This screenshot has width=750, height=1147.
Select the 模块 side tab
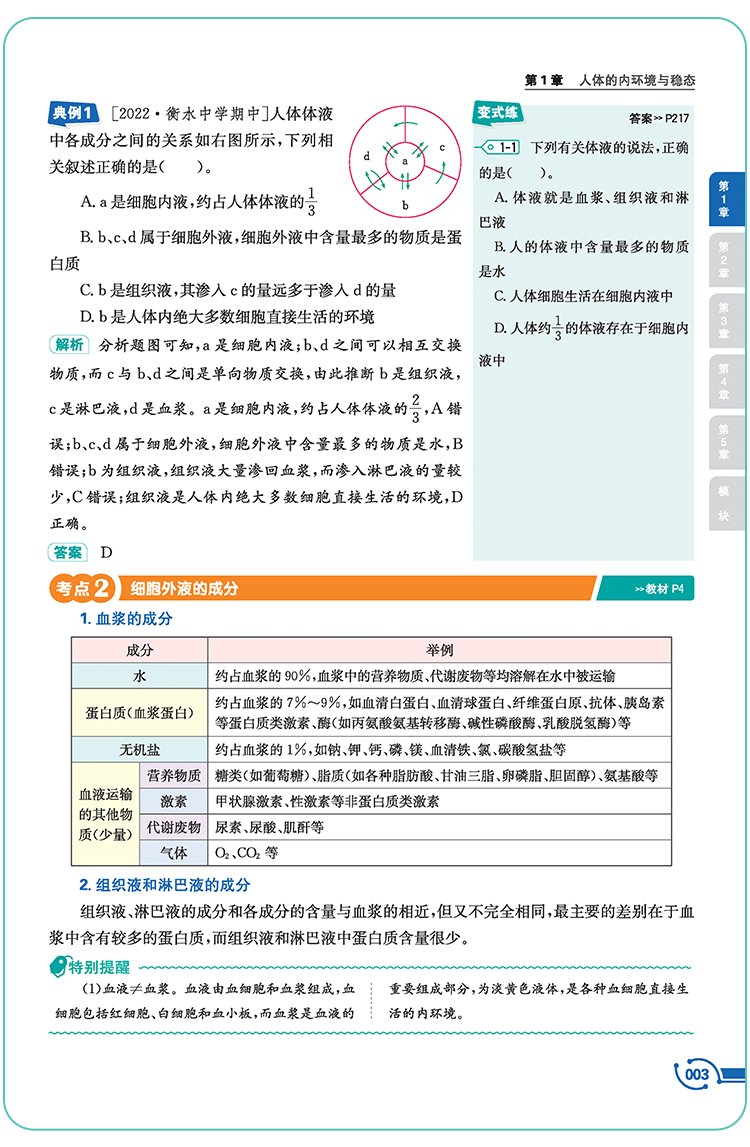pos(724,503)
